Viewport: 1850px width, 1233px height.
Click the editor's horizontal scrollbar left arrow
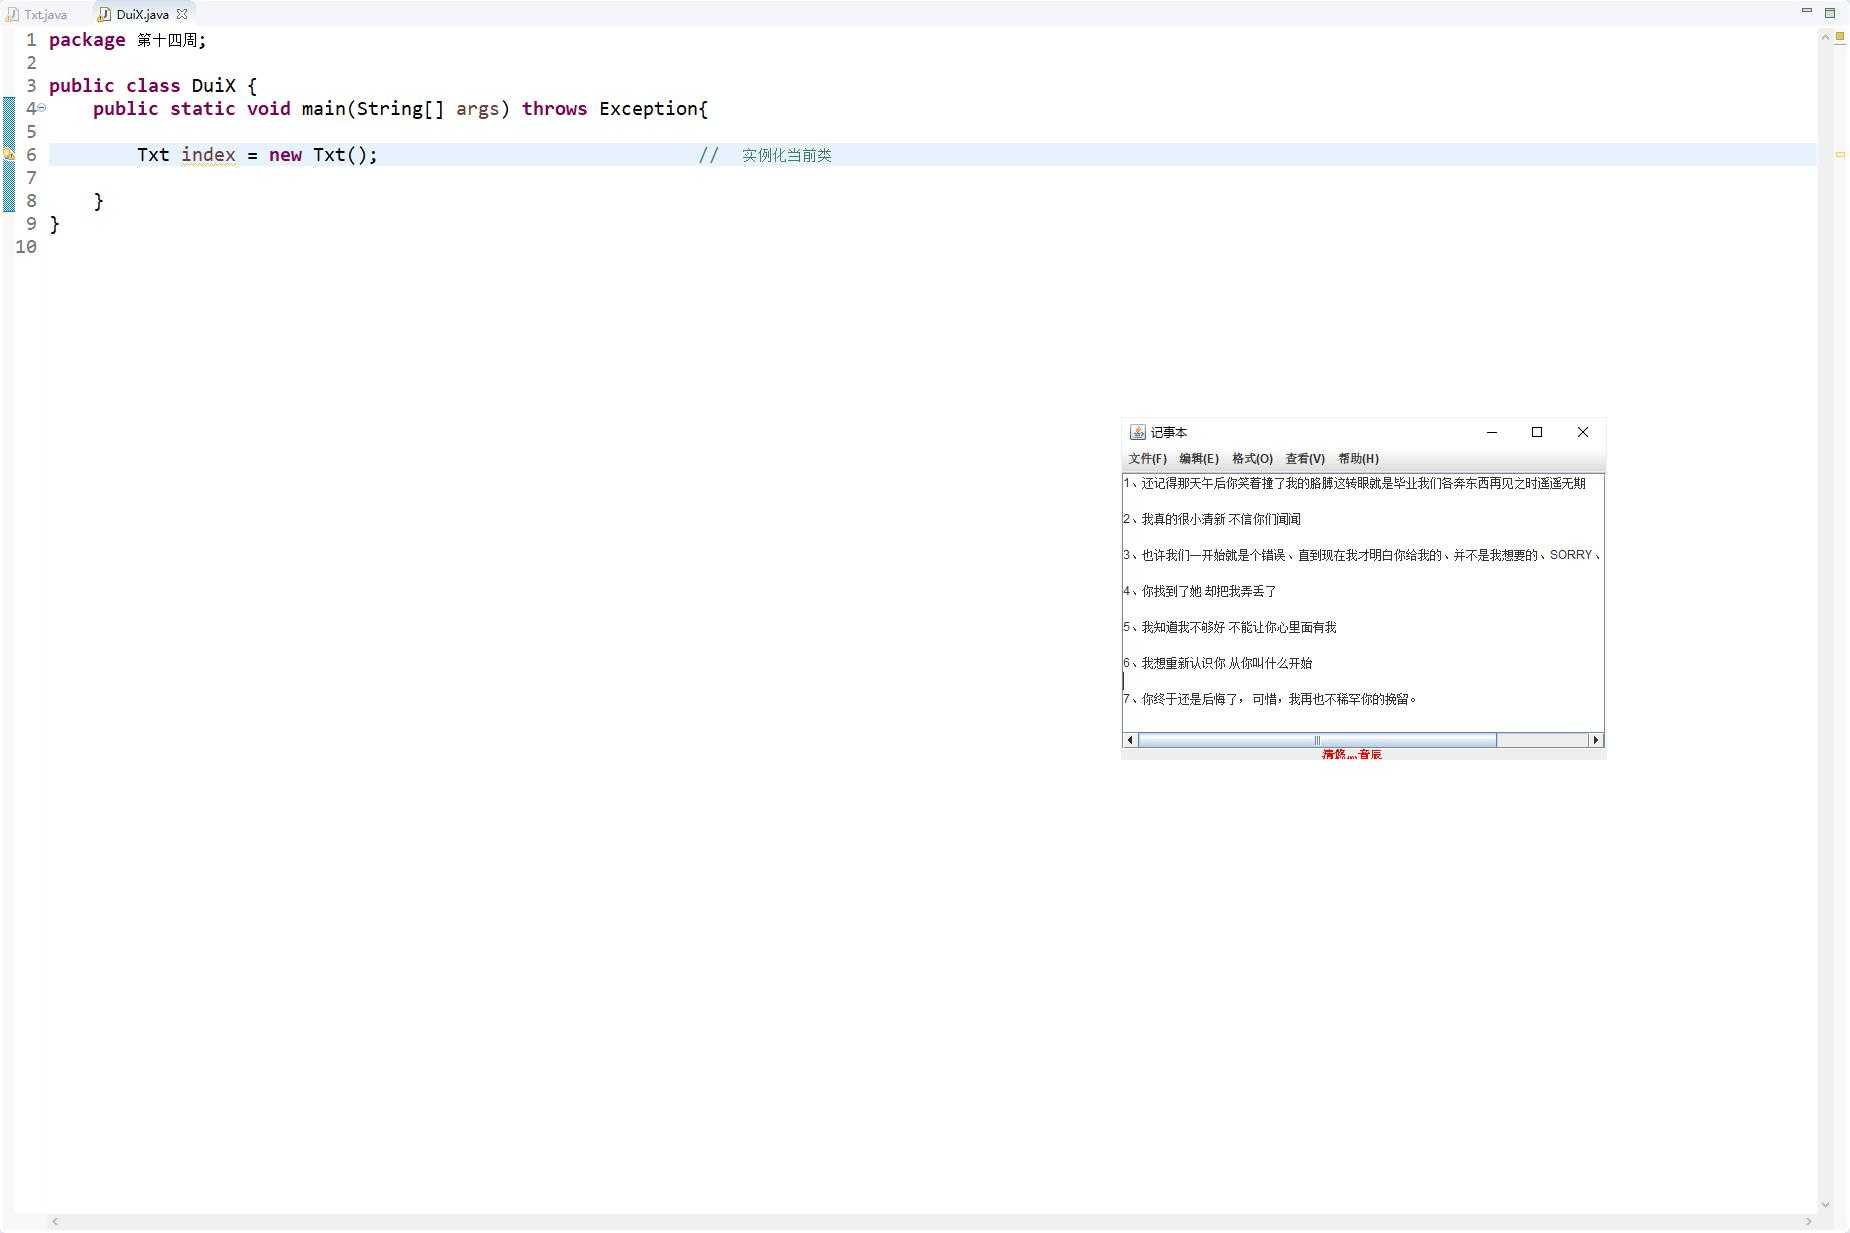click(x=55, y=1221)
